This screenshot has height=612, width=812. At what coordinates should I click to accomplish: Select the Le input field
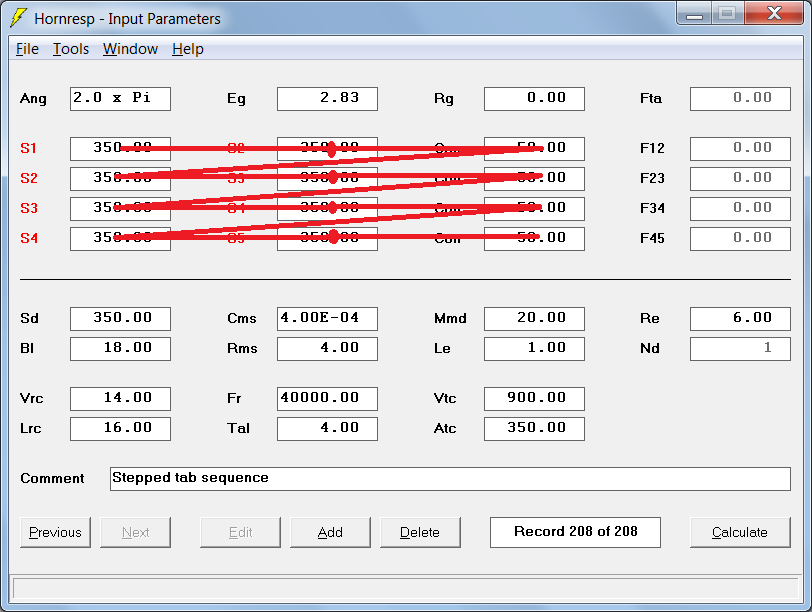click(534, 348)
